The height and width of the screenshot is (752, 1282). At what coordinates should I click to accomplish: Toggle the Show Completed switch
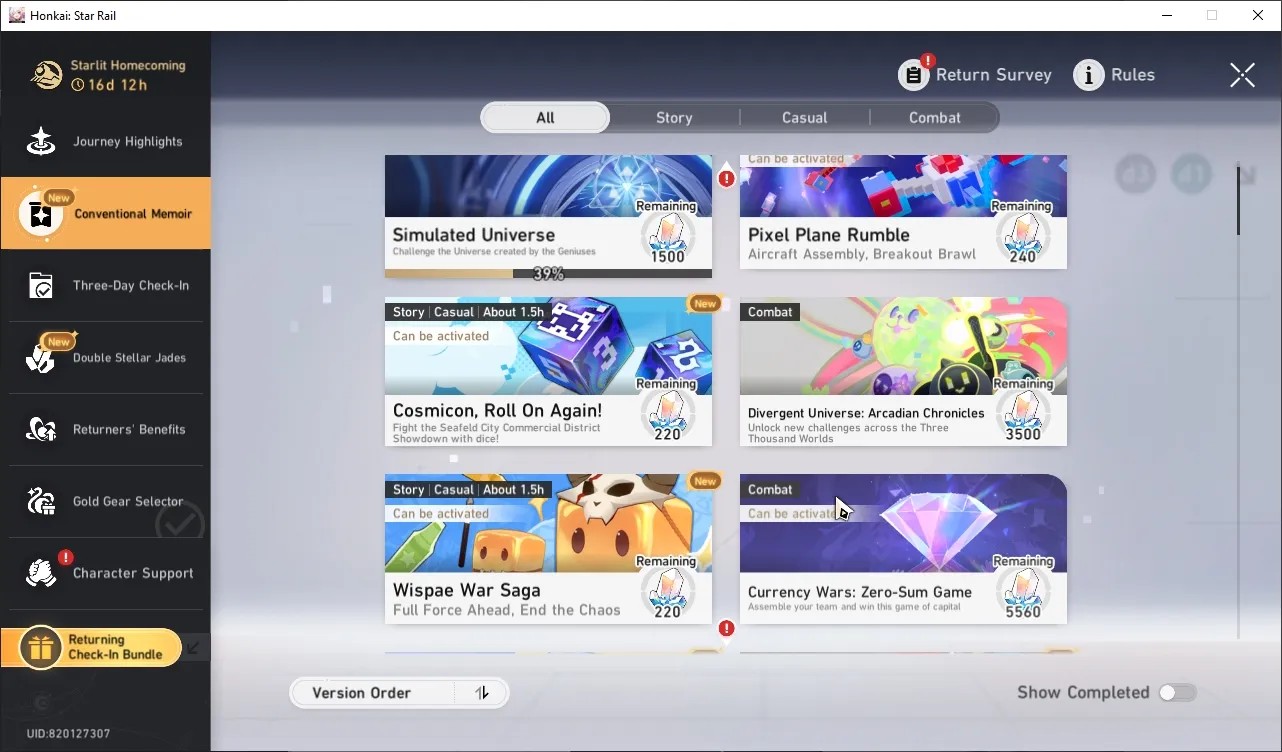point(1177,693)
